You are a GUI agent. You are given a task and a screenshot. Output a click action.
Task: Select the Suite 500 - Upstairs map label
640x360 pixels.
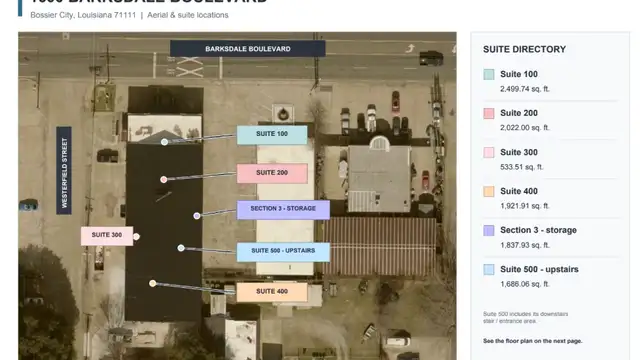283,251
